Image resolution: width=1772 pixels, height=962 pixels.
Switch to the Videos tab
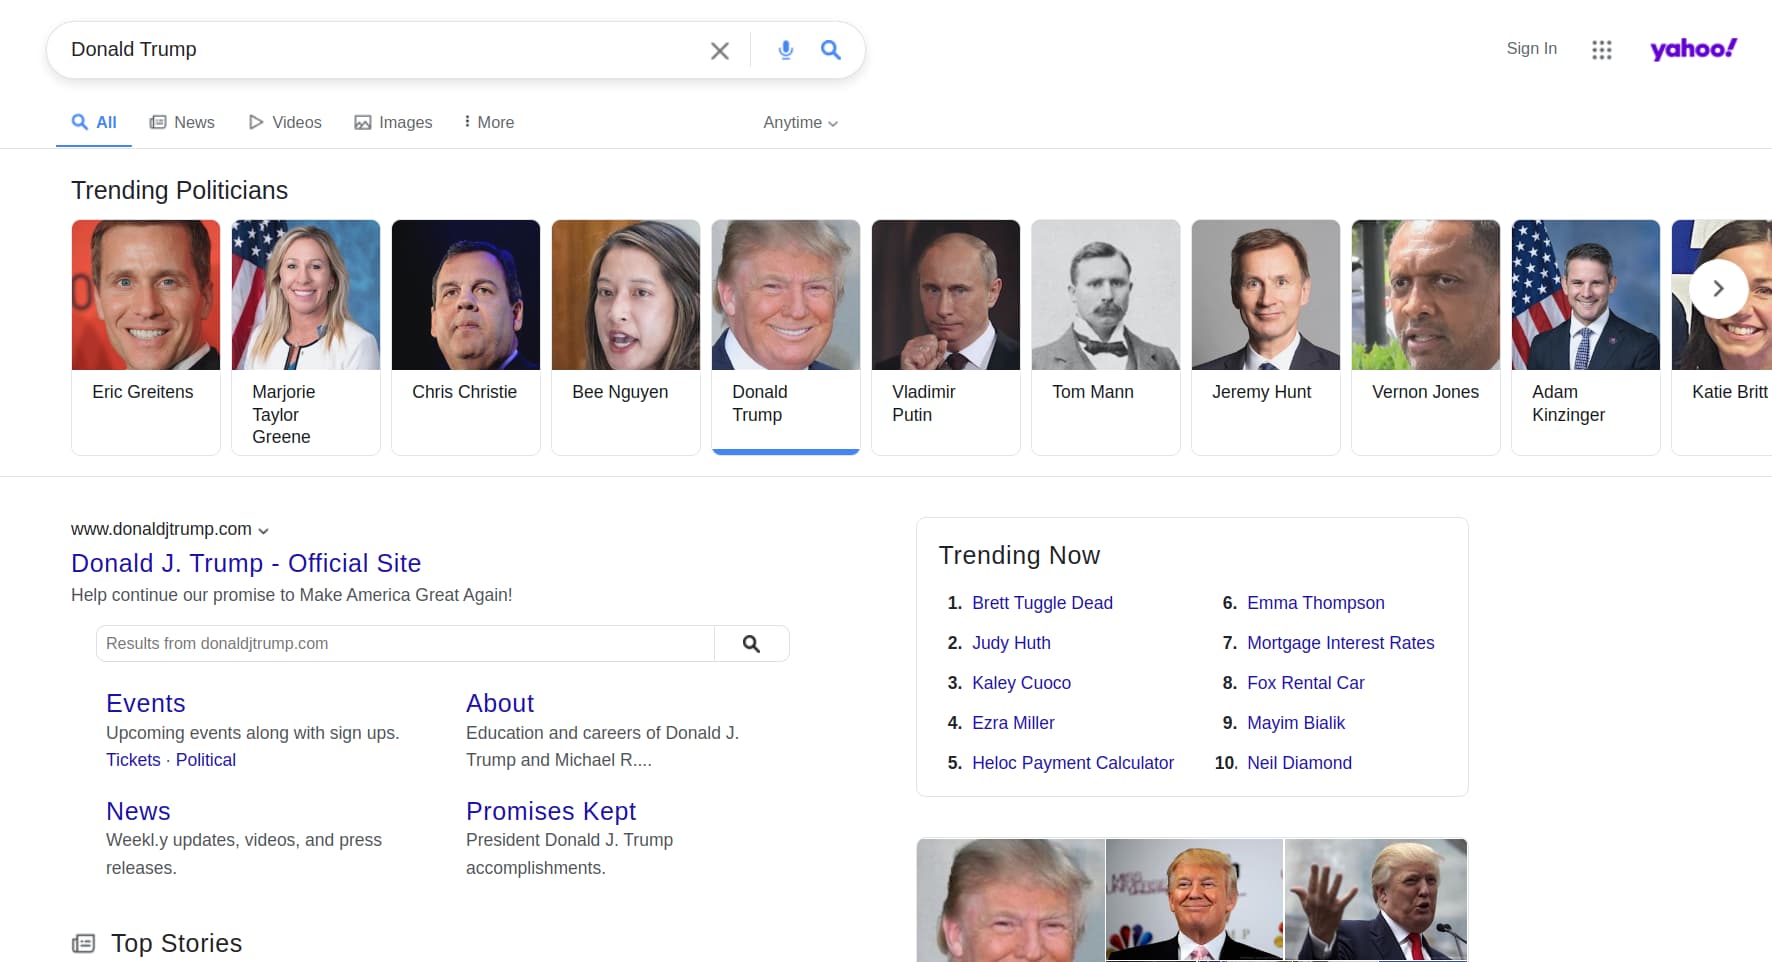pos(285,122)
